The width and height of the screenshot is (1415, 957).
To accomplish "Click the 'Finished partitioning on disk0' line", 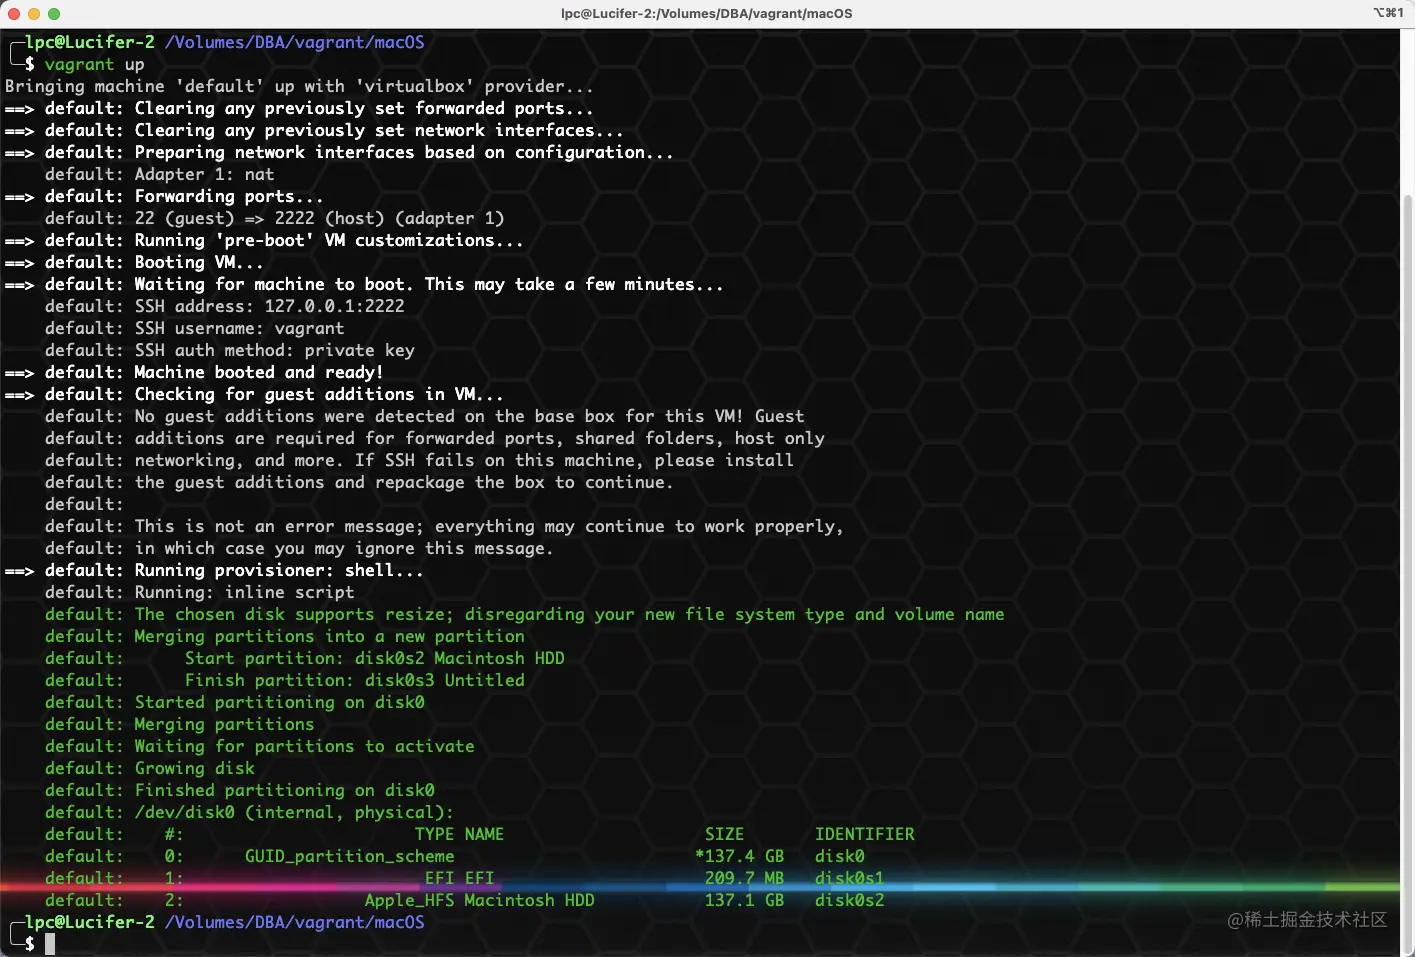I will coord(239,791).
